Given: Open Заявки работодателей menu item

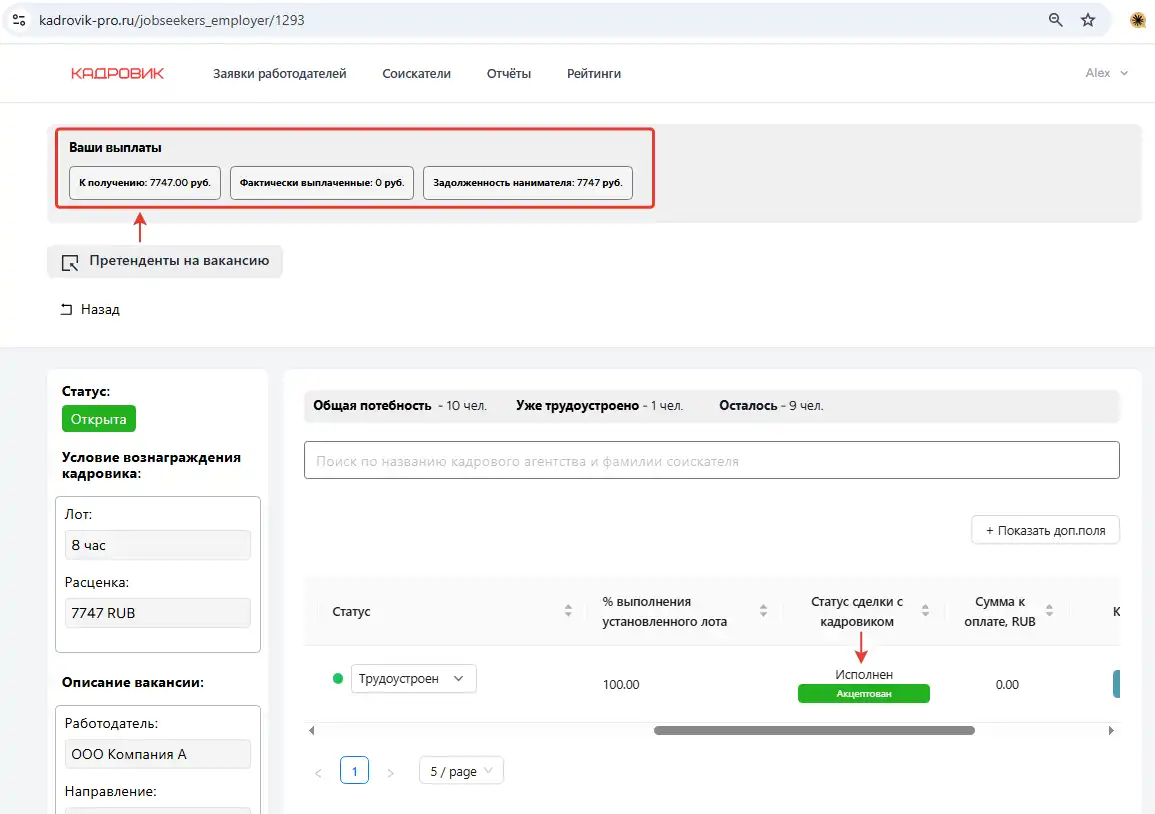Looking at the screenshot, I should [x=279, y=73].
